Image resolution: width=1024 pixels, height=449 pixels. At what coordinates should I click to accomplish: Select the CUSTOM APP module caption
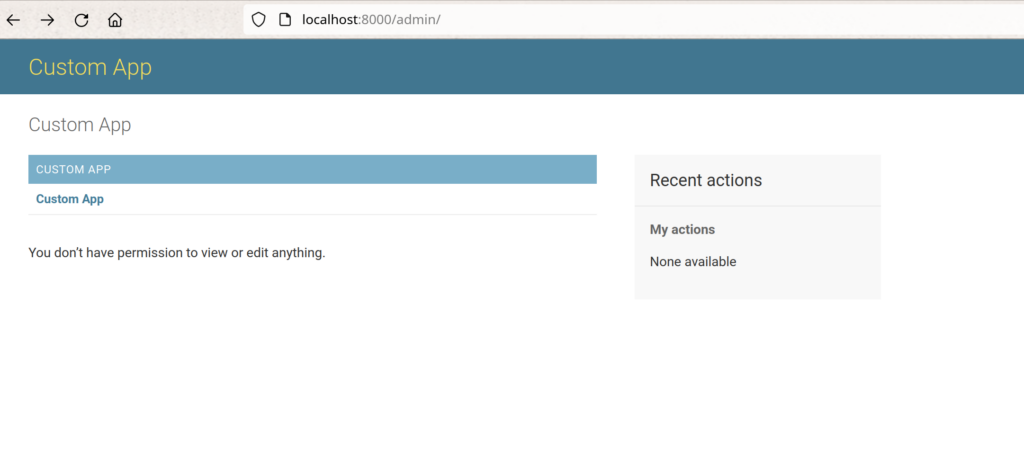pos(73,170)
